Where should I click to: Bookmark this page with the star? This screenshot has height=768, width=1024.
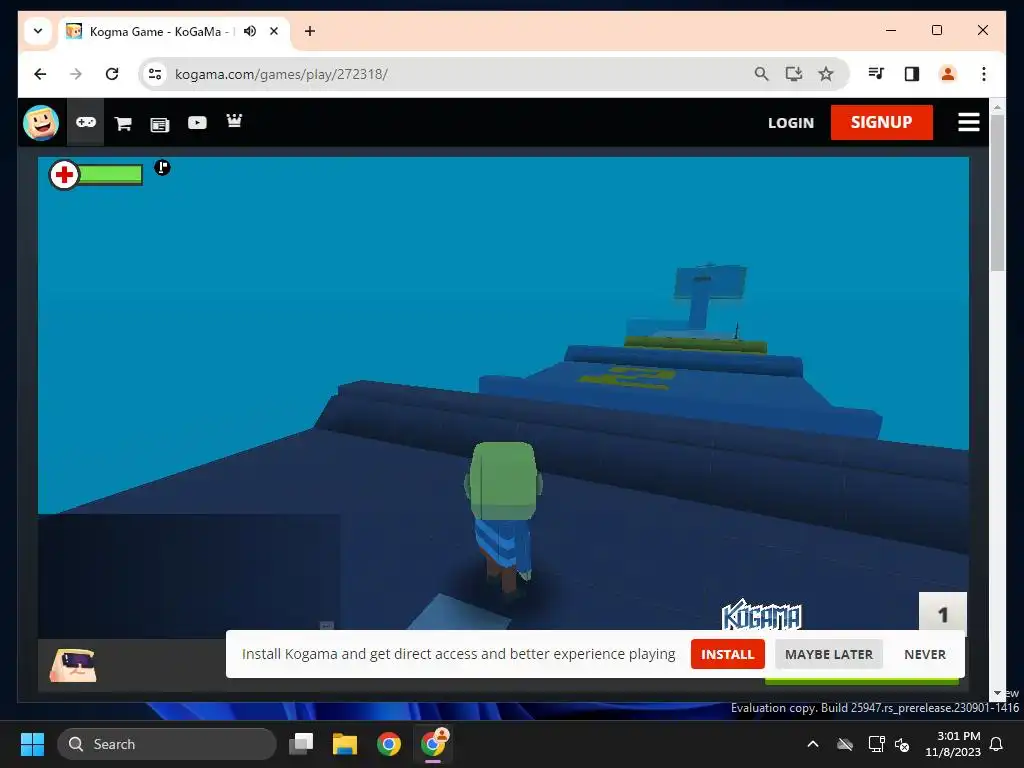pyautogui.click(x=825, y=74)
